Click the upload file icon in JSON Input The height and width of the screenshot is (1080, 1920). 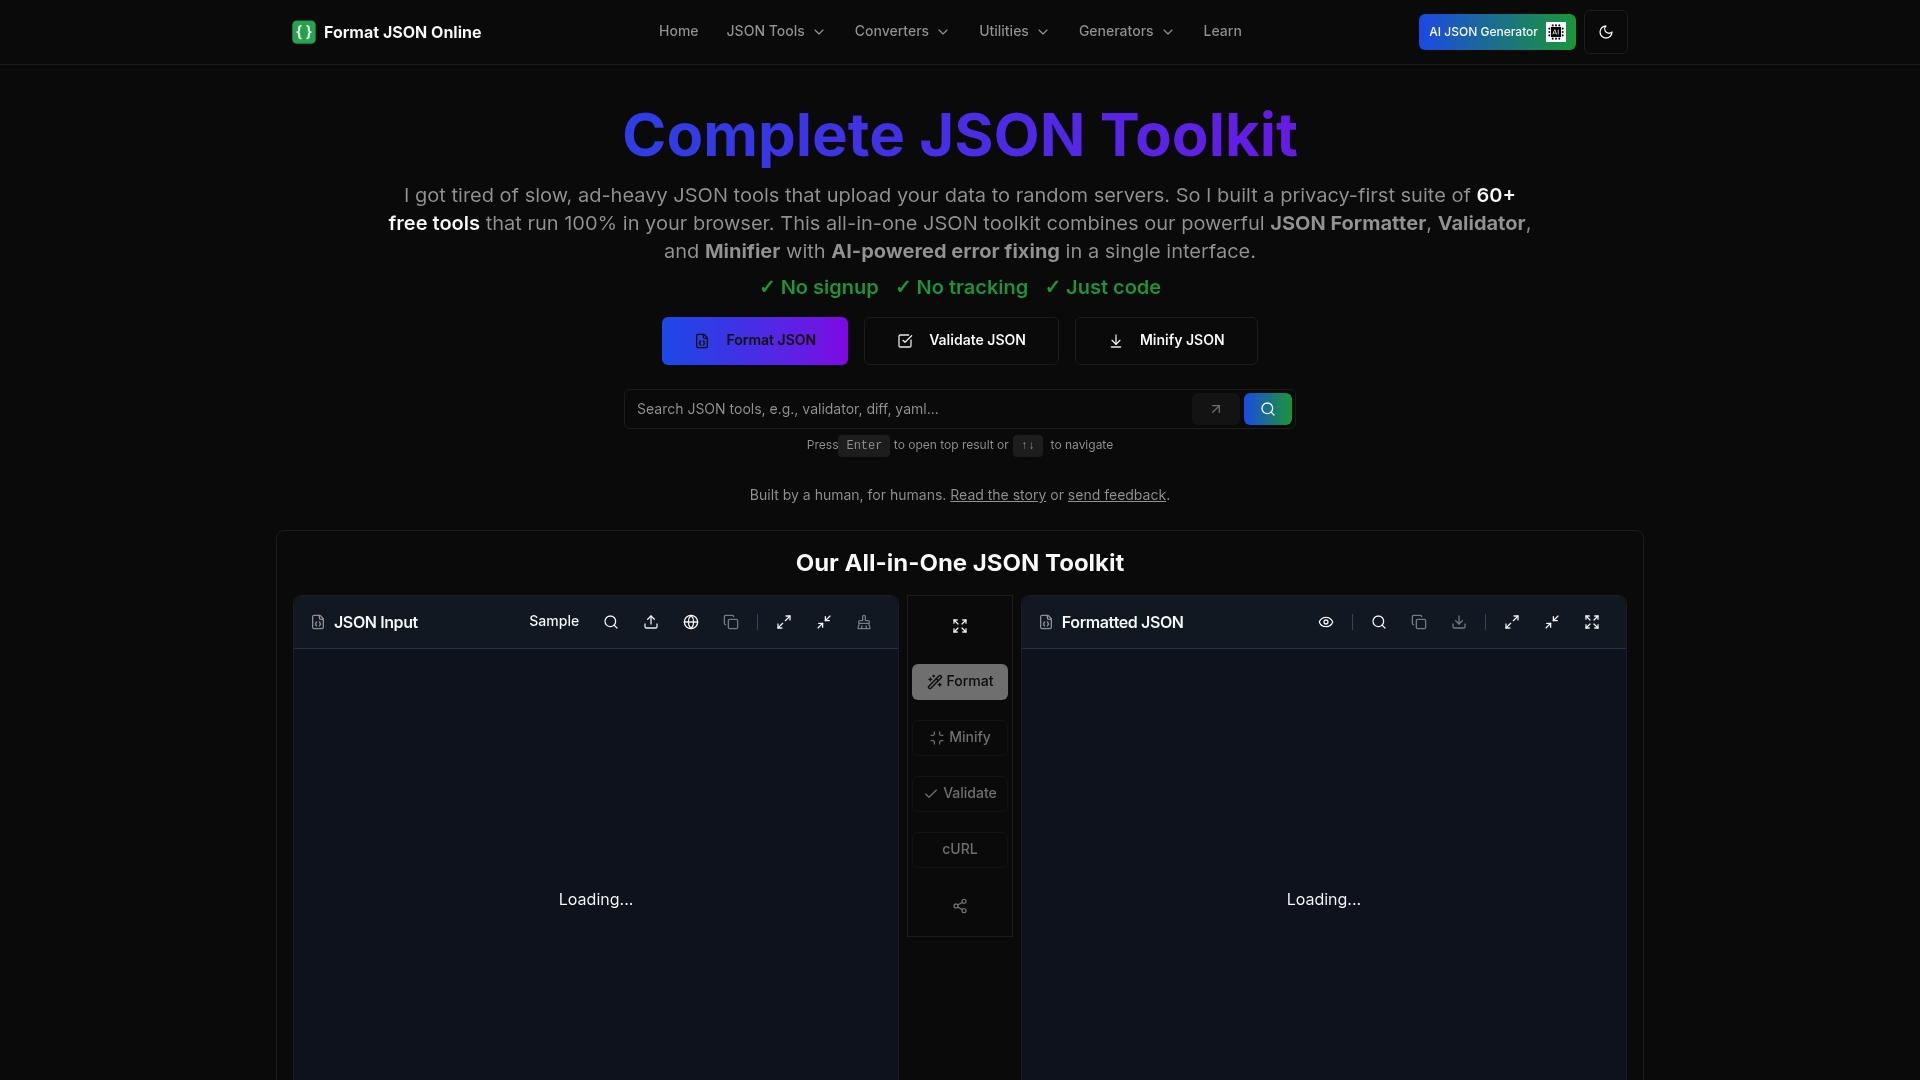point(651,622)
